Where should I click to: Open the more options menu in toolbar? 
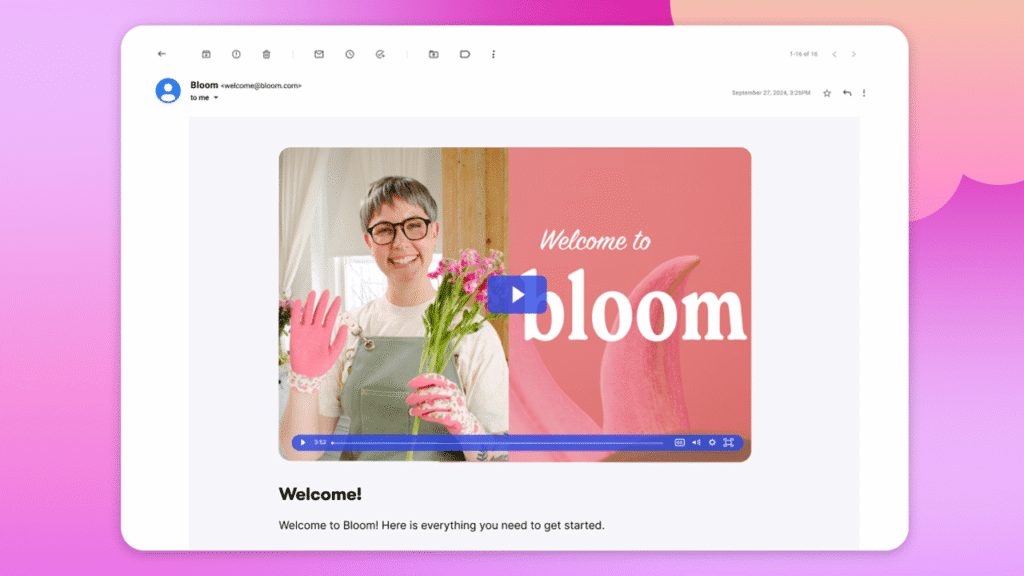[x=493, y=54]
